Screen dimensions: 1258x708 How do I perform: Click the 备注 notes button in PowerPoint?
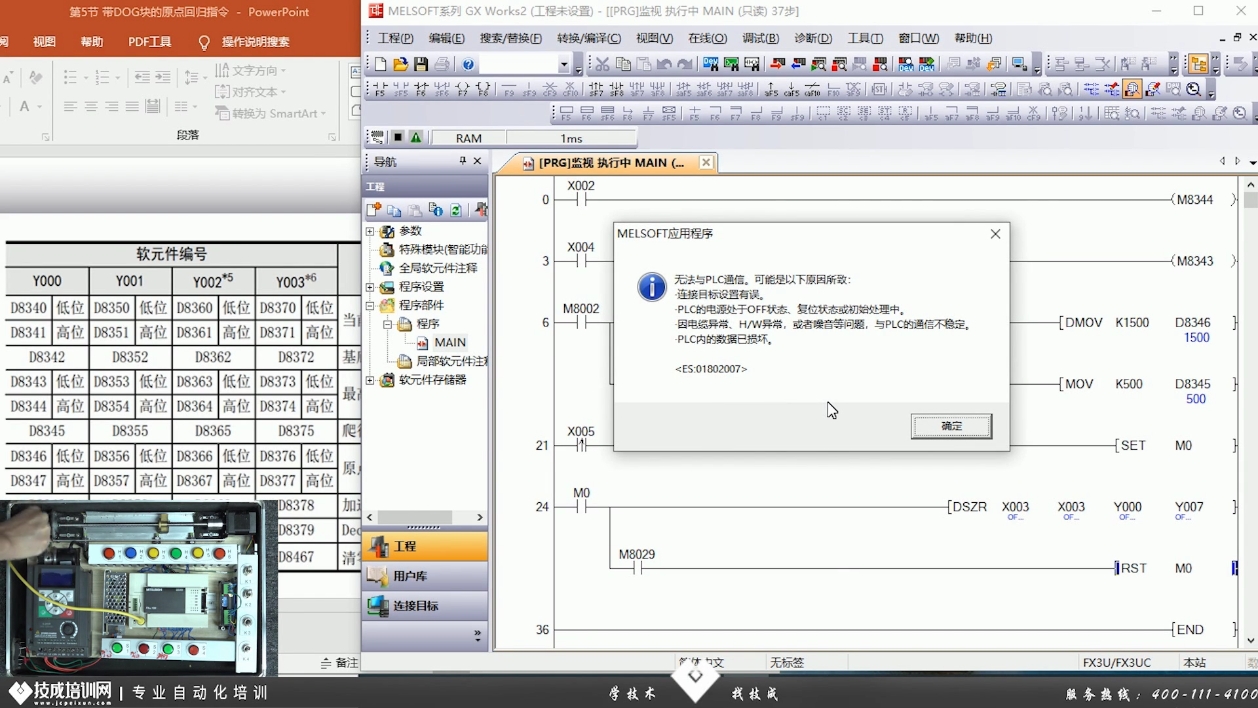[339, 663]
